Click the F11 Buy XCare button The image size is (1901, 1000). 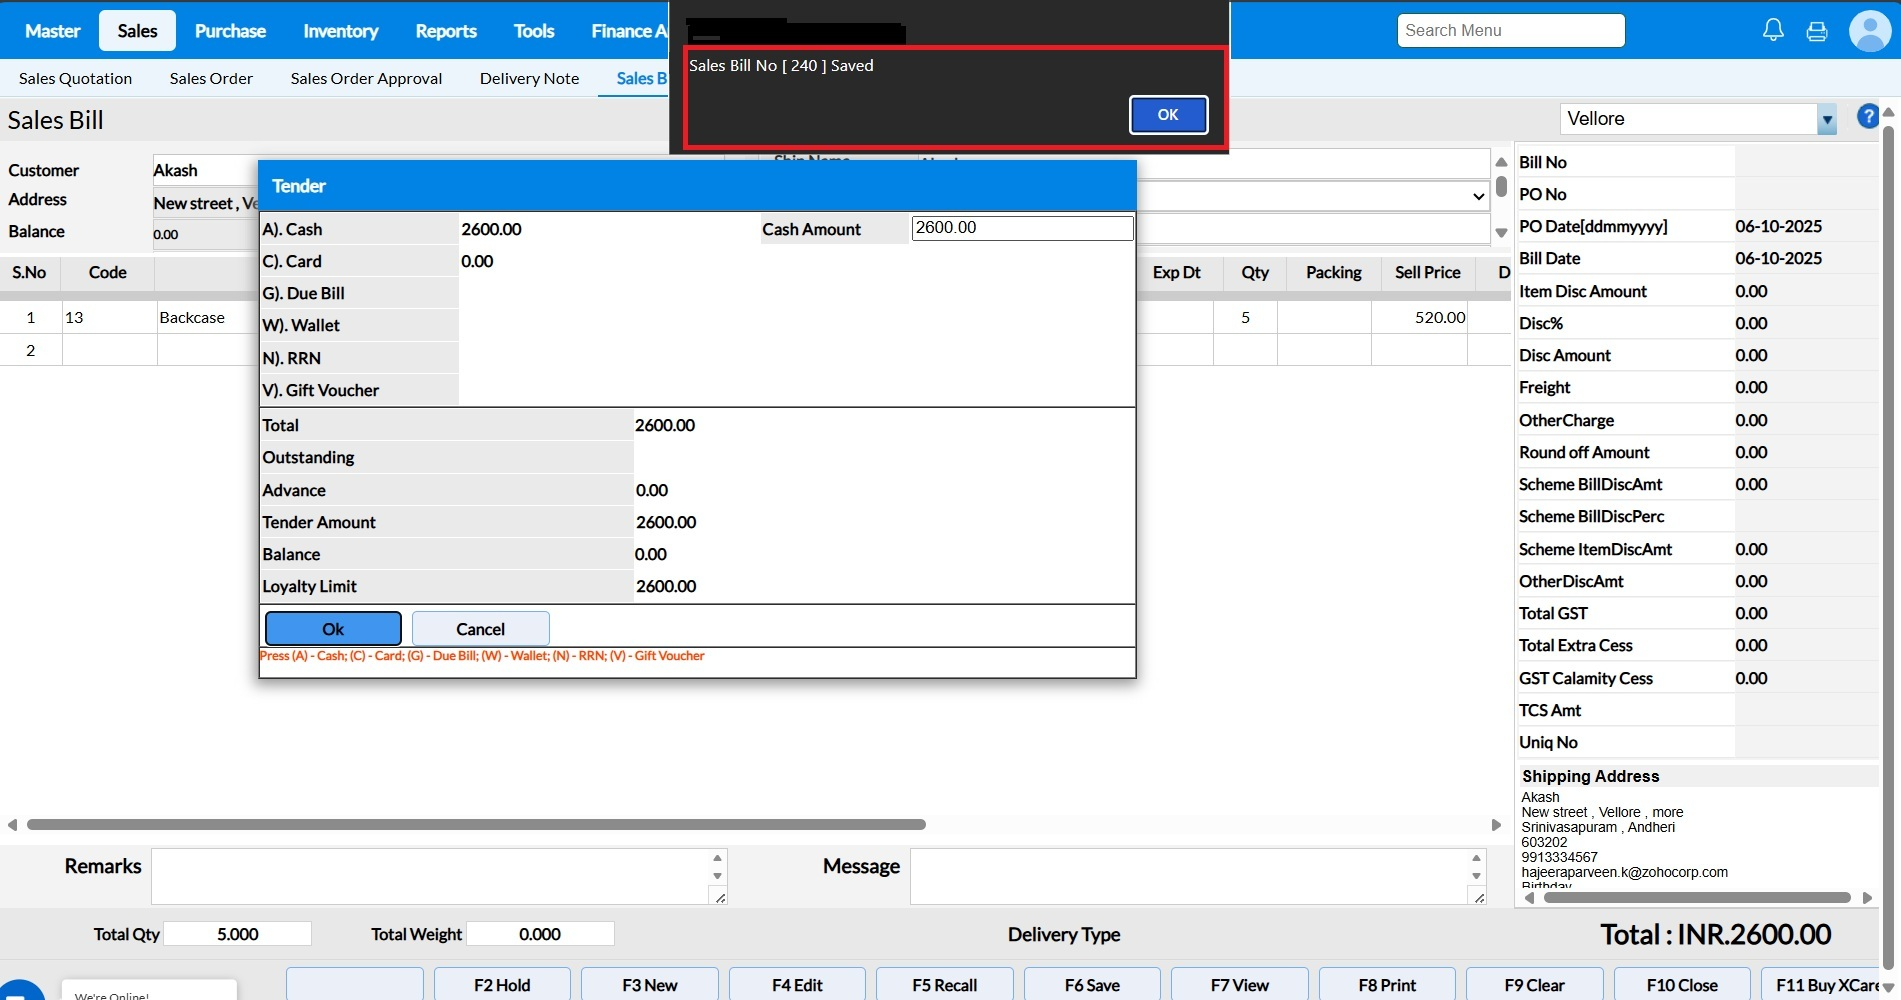tap(1821, 985)
